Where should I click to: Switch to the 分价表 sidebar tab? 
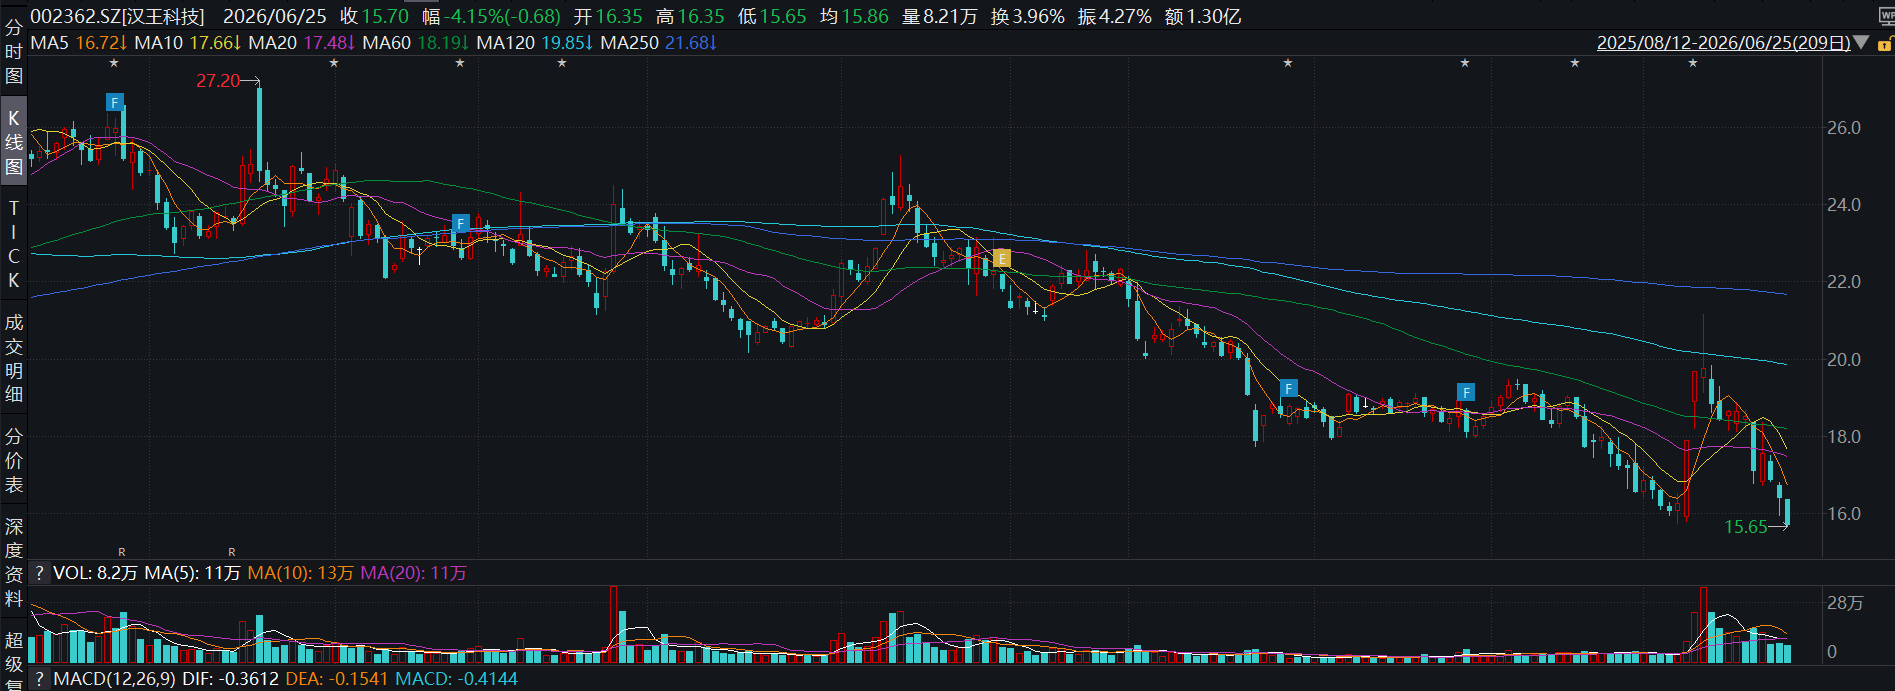13,460
